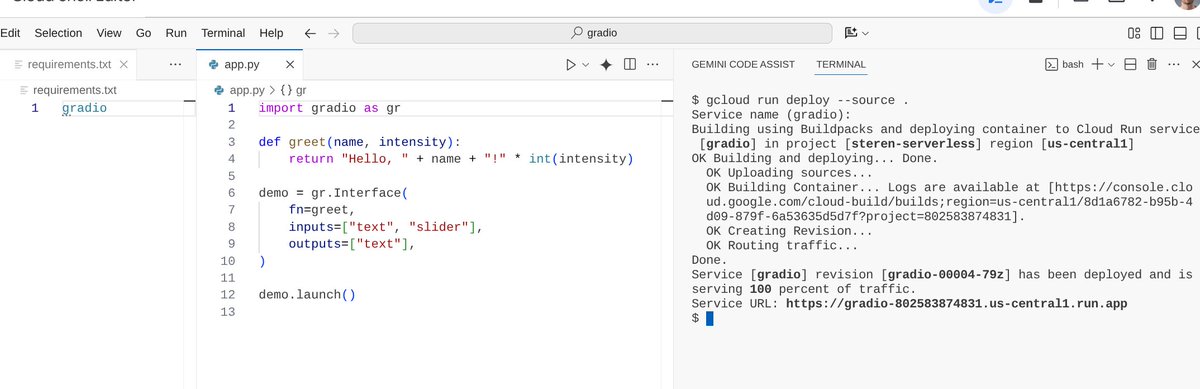Go back using the left arrow

point(310,33)
